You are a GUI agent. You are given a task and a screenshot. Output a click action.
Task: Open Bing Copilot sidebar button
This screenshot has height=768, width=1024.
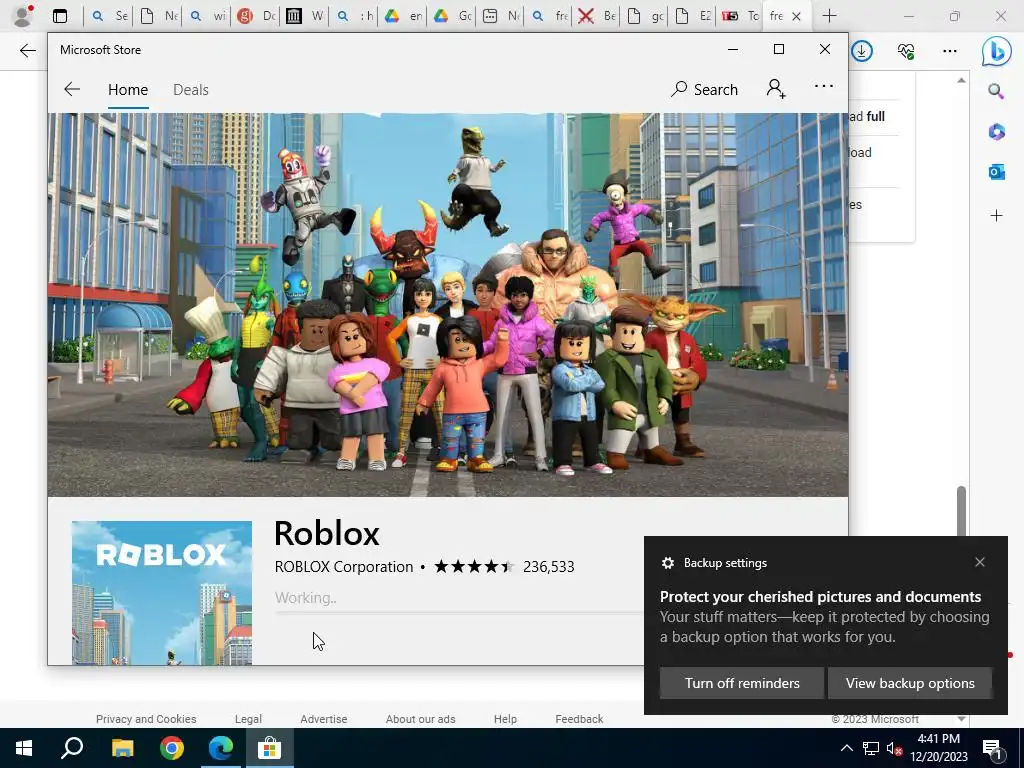[996, 52]
